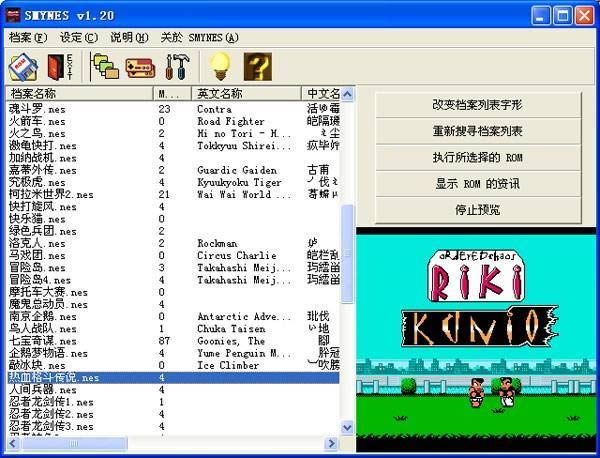
Task: Click the 执行所选择的 ROM button
Action: (478, 158)
